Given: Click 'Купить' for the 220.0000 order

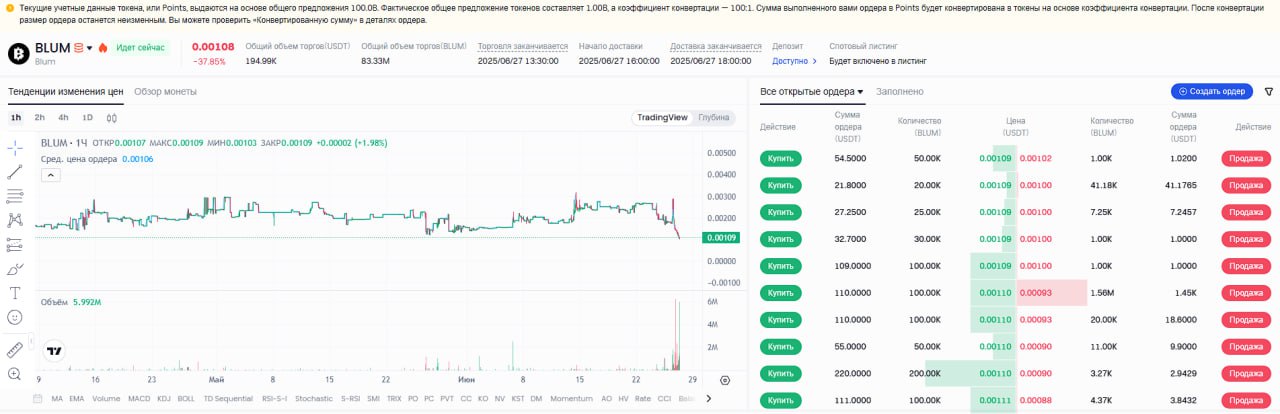Looking at the screenshot, I should point(781,373).
